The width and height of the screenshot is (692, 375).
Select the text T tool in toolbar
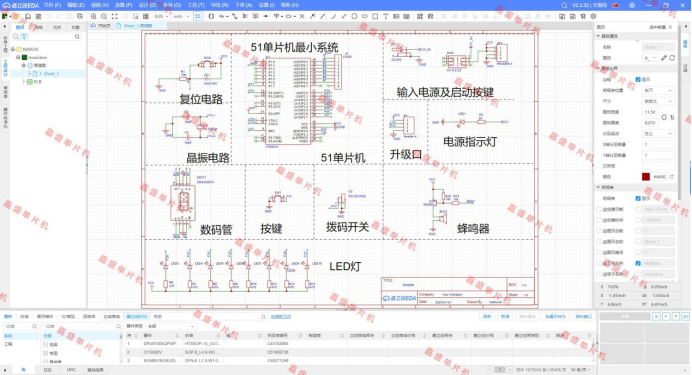click(x=386, y=16)
